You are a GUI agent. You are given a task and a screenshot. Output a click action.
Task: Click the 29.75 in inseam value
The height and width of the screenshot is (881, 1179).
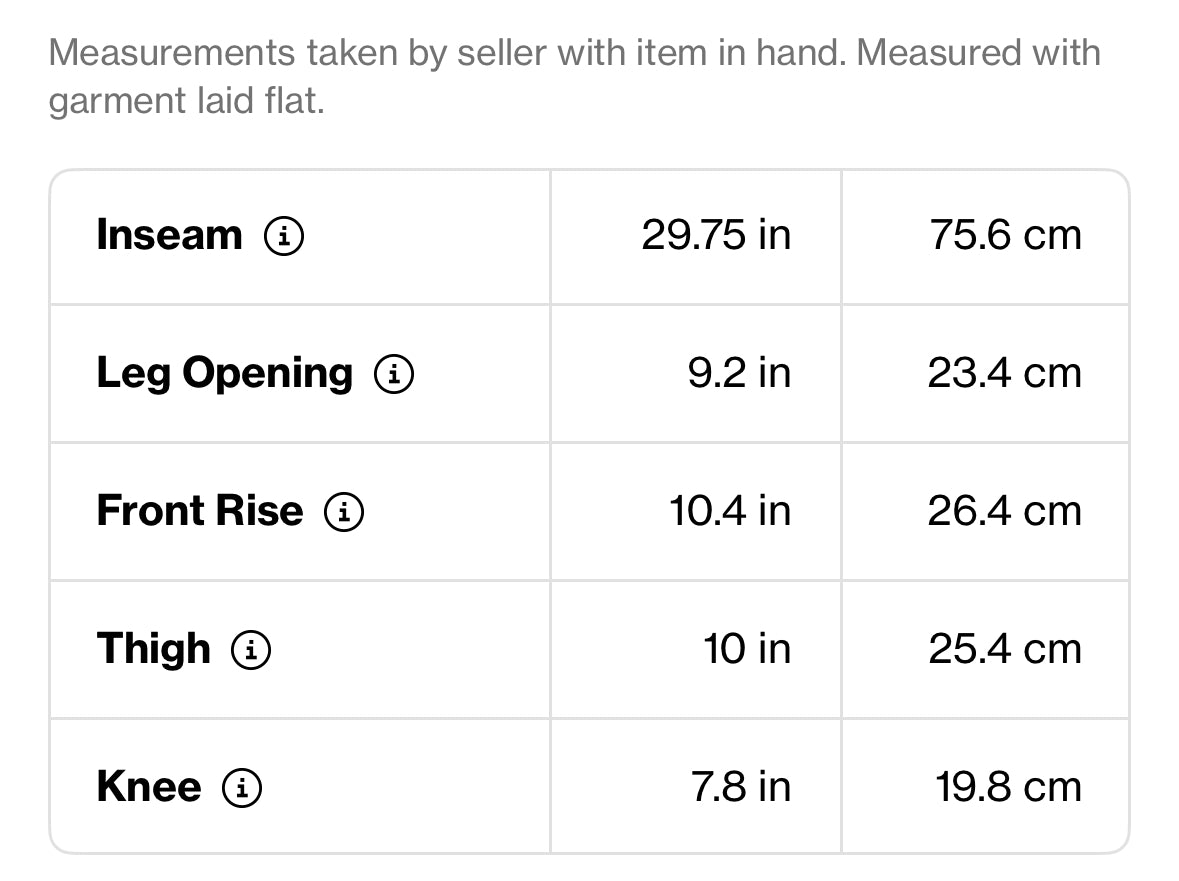click(x=716, y=235)
